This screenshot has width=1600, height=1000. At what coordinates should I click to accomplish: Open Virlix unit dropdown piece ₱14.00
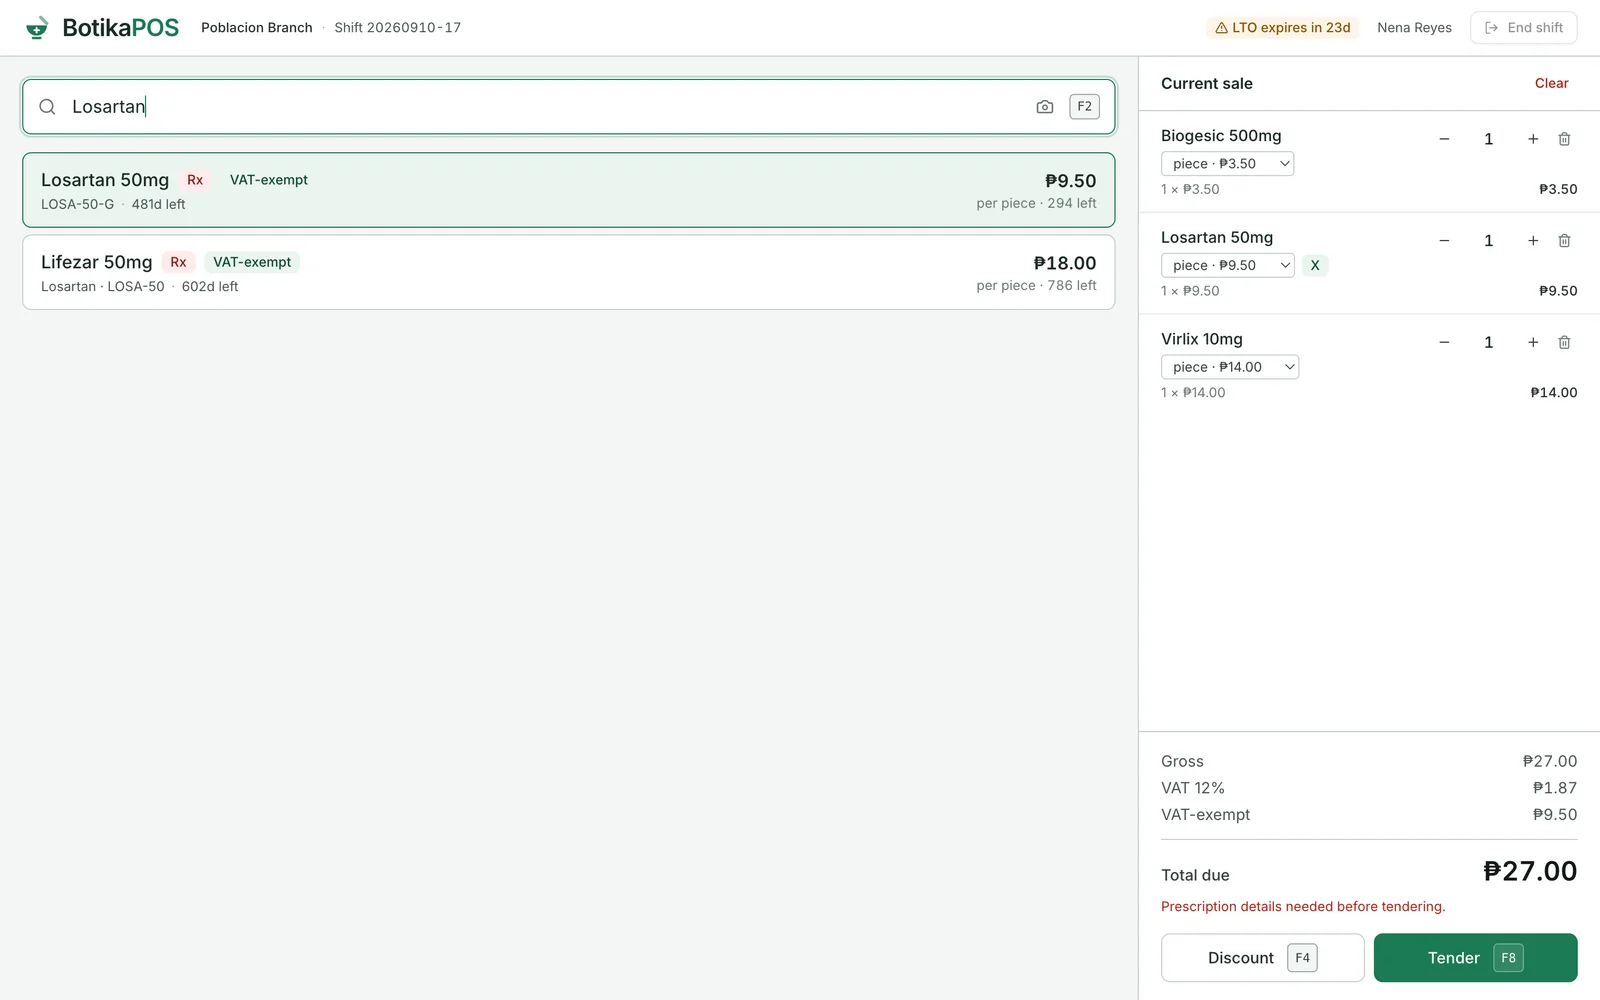(1230, 367)
